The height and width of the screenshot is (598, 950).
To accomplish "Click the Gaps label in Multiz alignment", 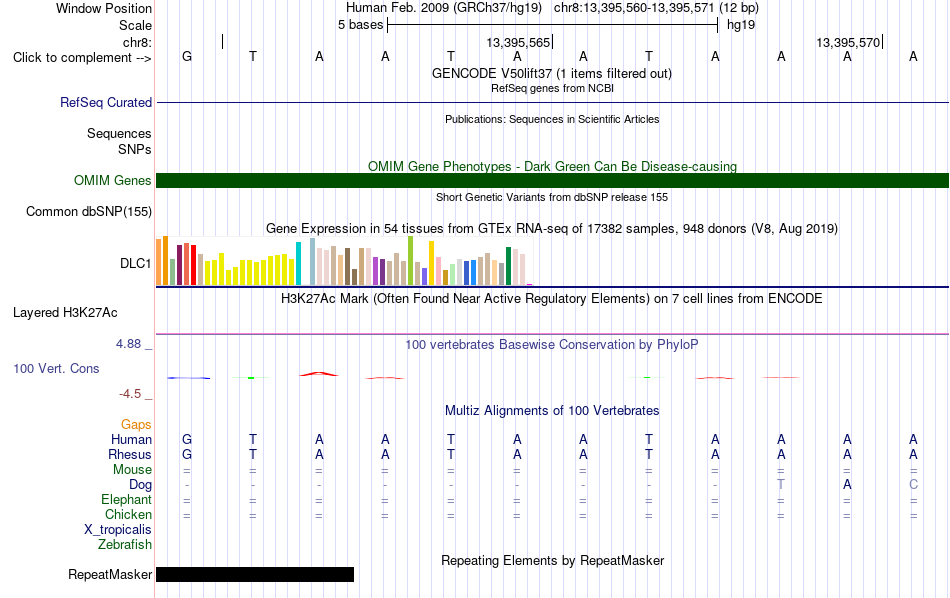I will 136,425.
